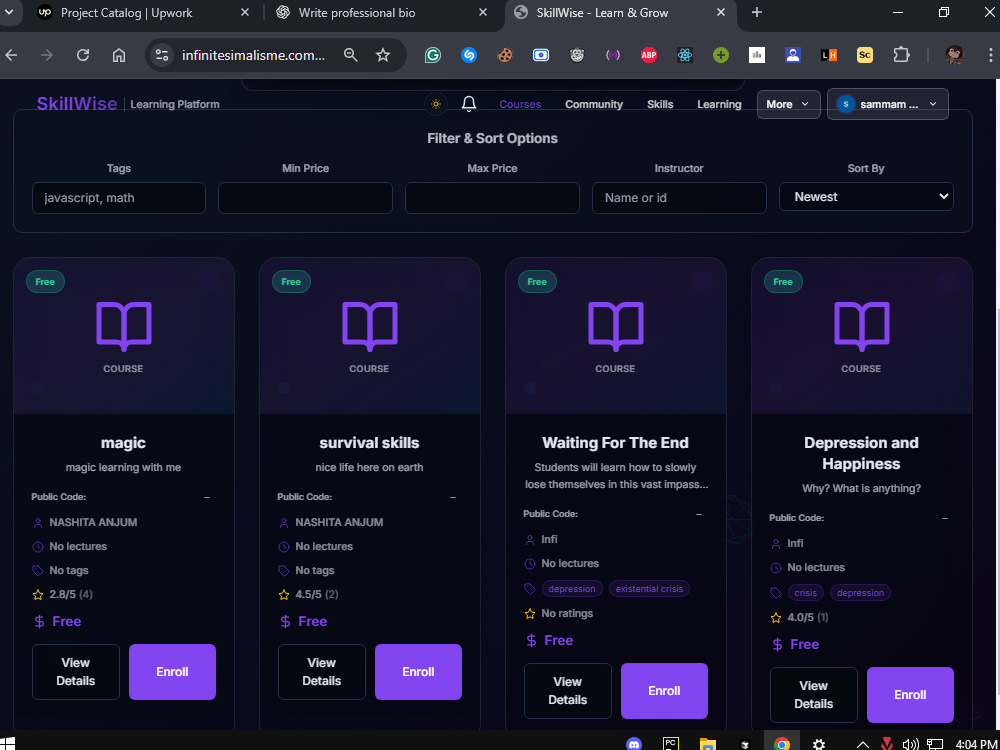Click the Discord icon in taskbar
Viewport: 1000px width, 750px height.
click(x=634, y=743)
